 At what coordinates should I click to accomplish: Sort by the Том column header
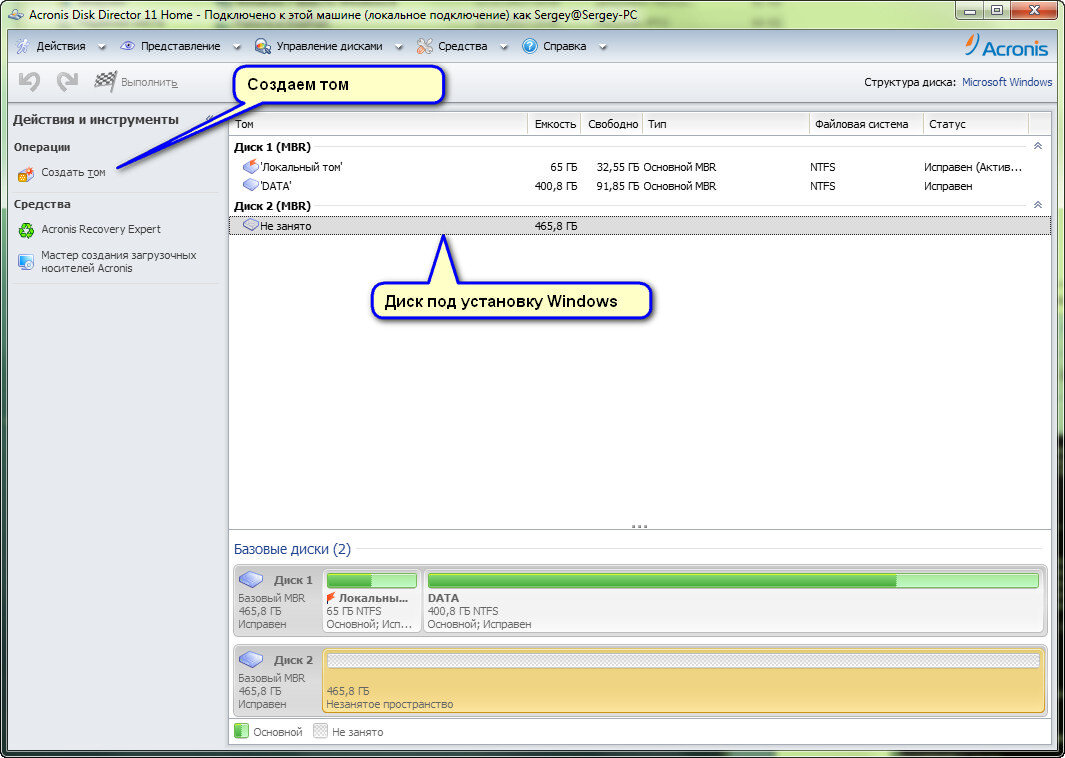coord(378,124)
